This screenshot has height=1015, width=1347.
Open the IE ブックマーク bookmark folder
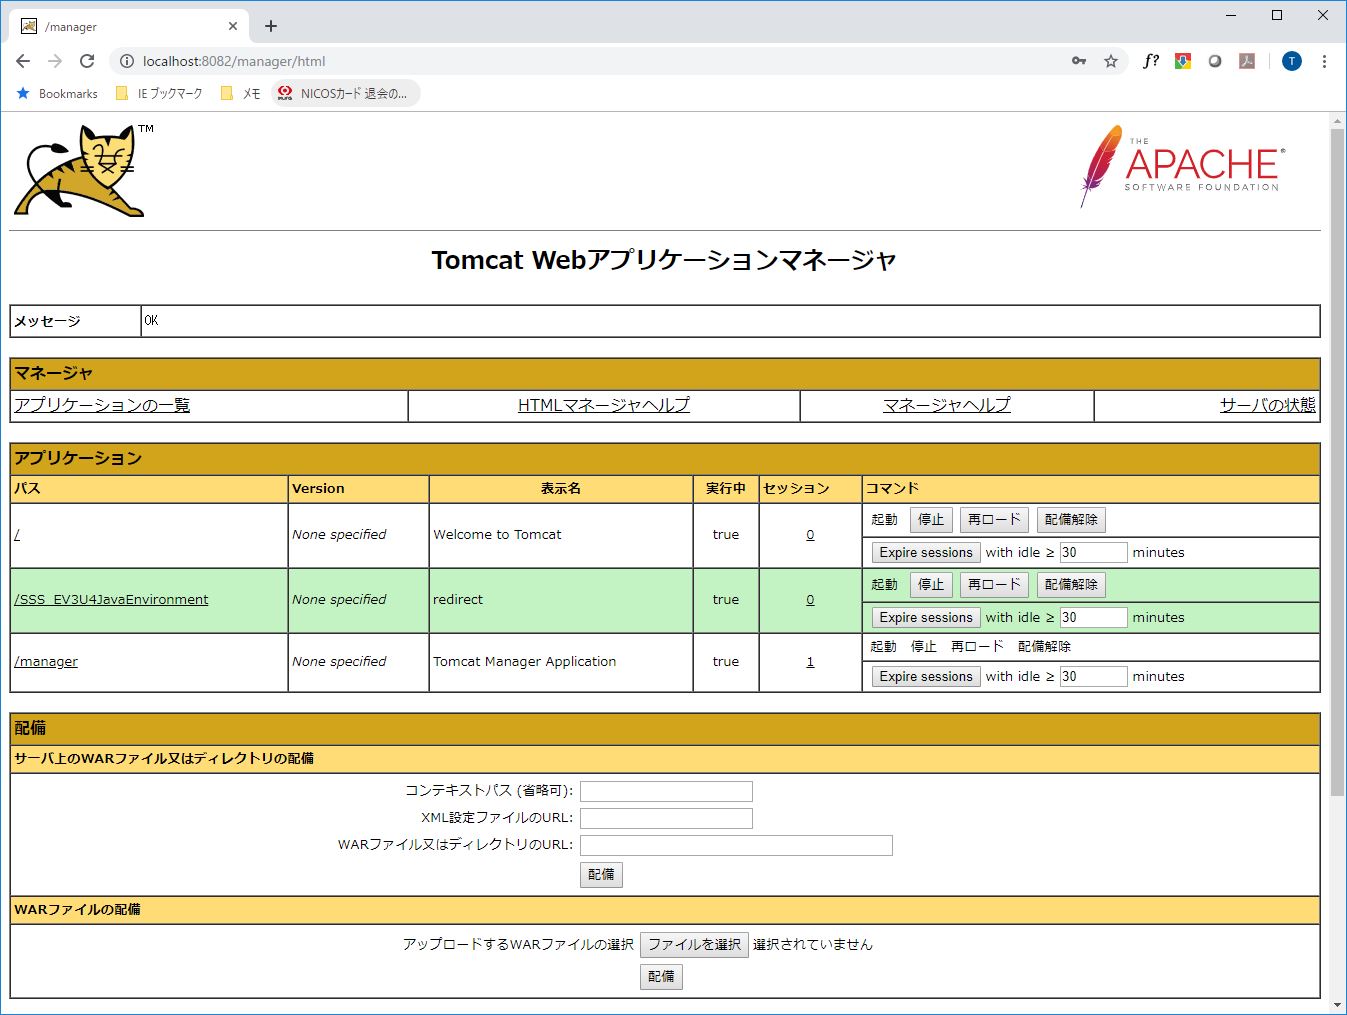[x=159, y=93]
